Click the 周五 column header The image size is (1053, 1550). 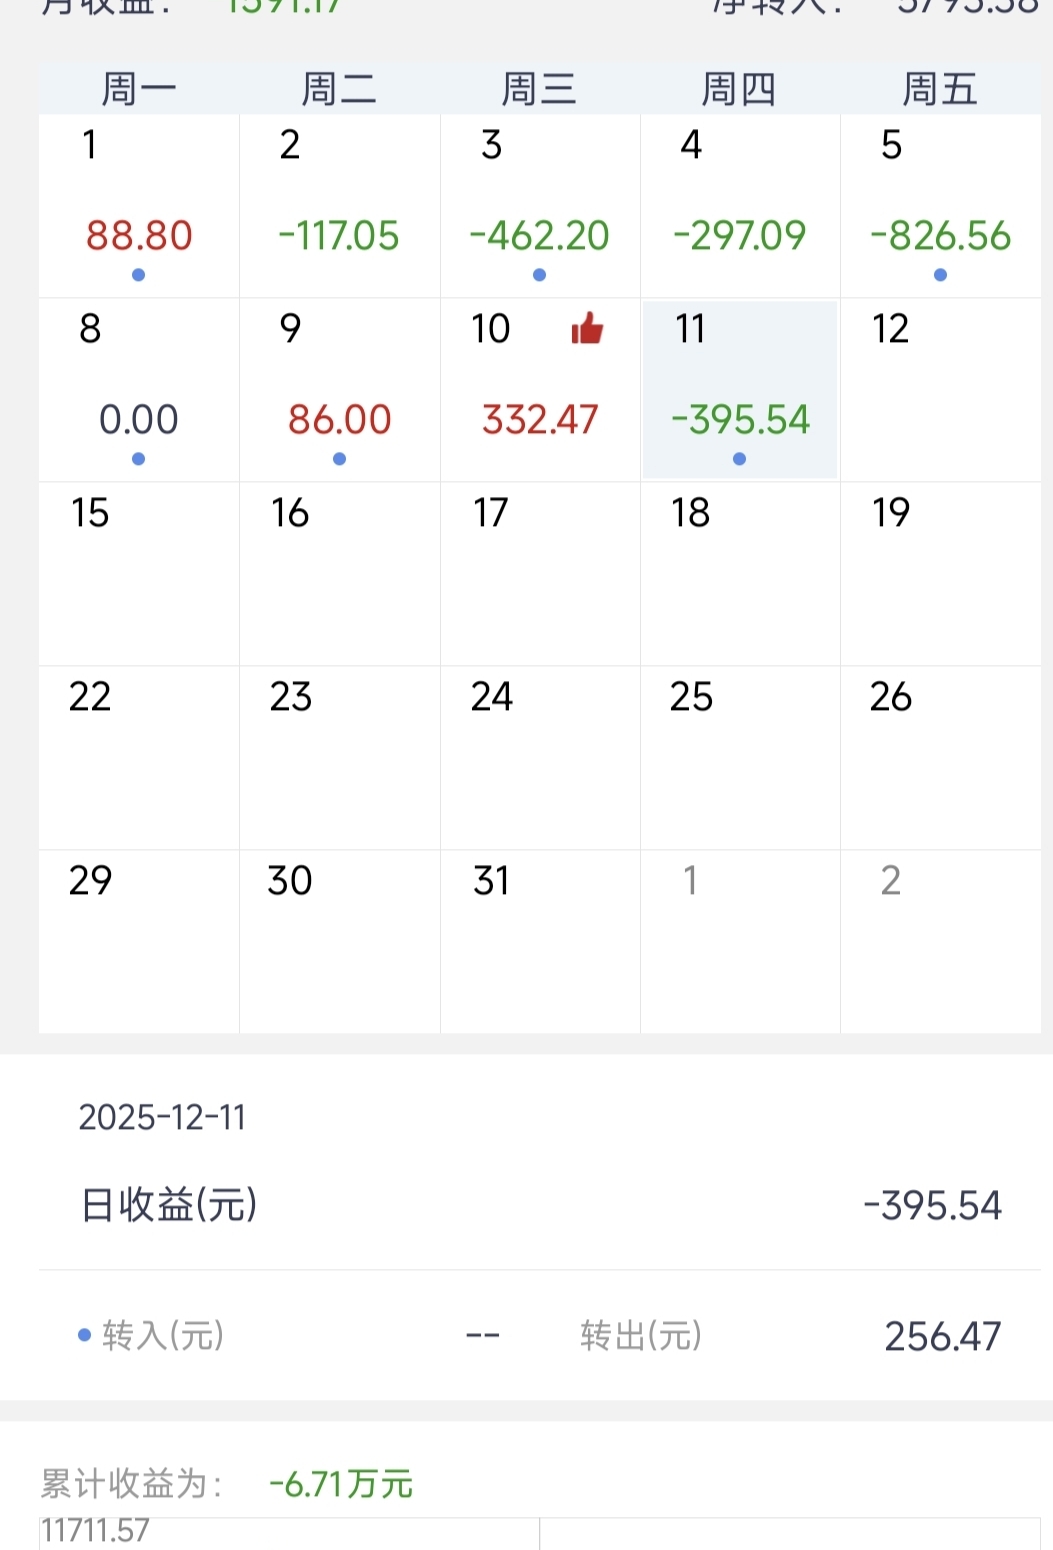coord(939,90)
